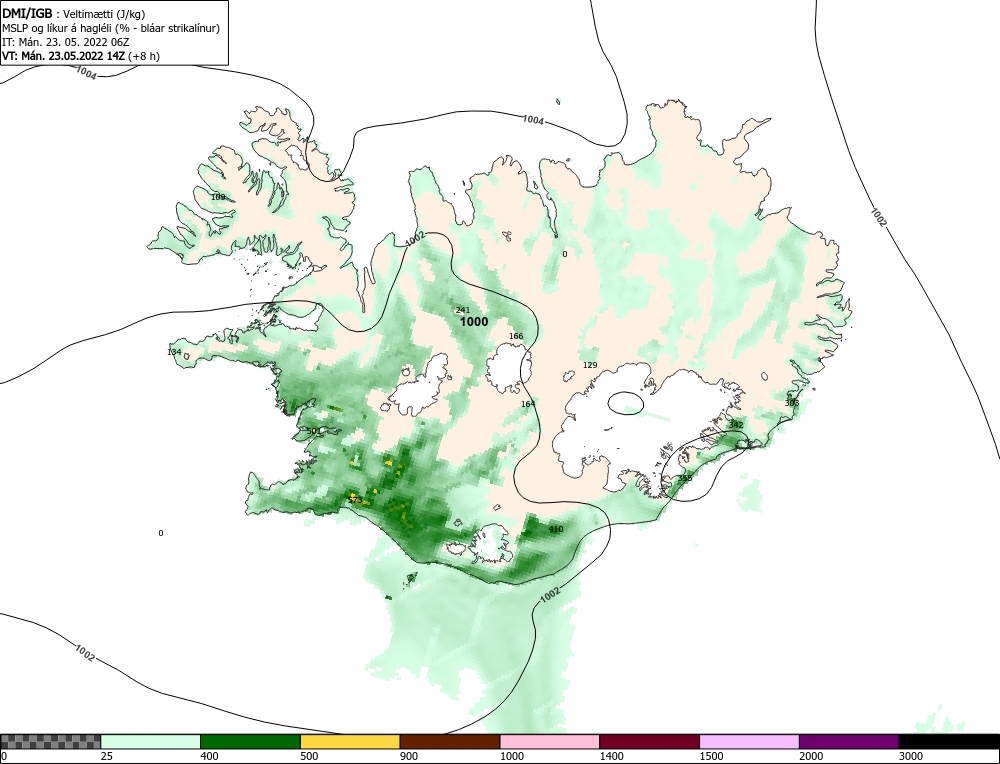The image size is (1000, 764).
Task: Click the '400' legend scale label
Action: click(209, 756)
